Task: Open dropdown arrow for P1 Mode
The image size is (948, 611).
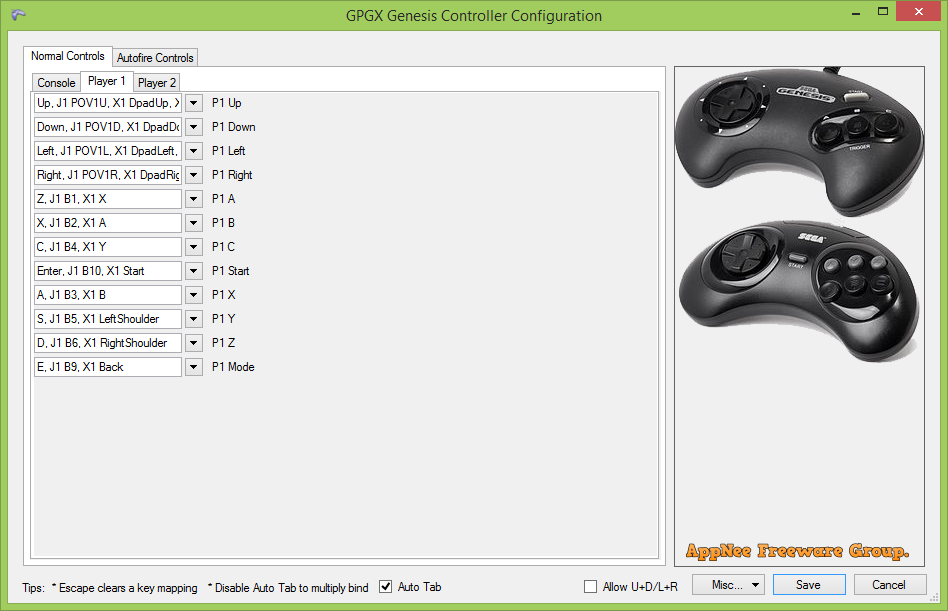Action: tap(193, 367)
